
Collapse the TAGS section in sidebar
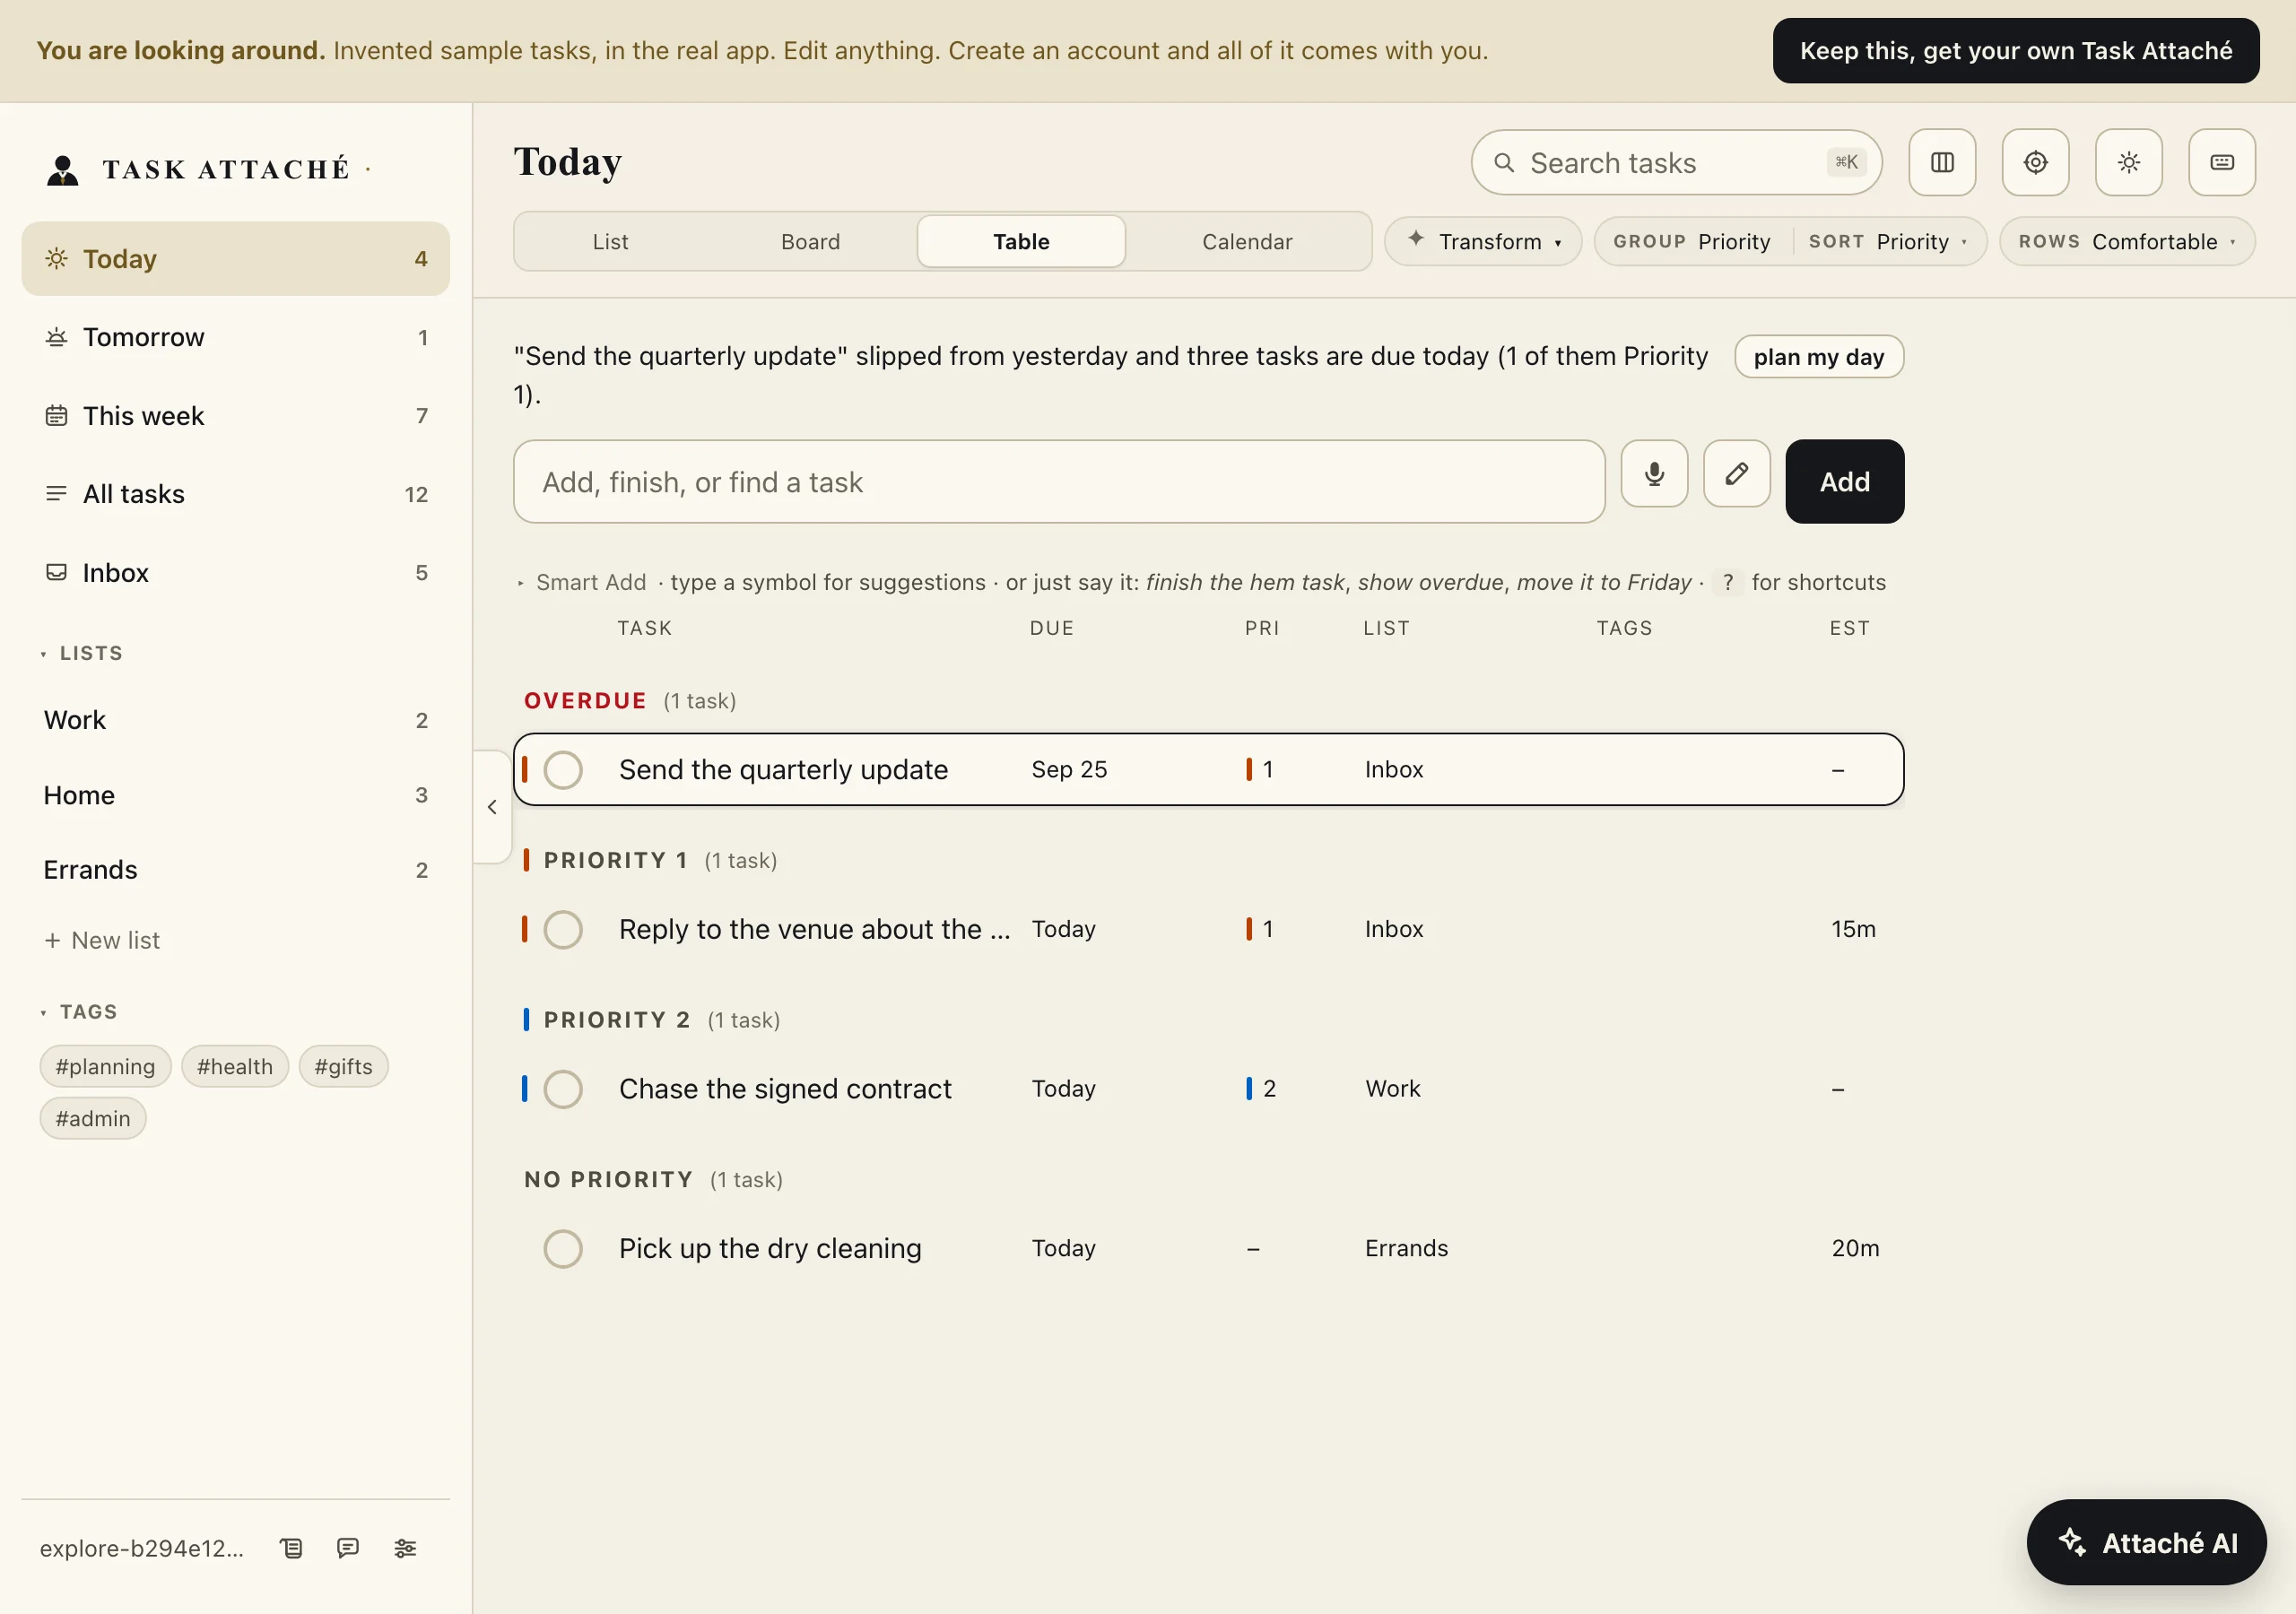[x=80, y=1012]
